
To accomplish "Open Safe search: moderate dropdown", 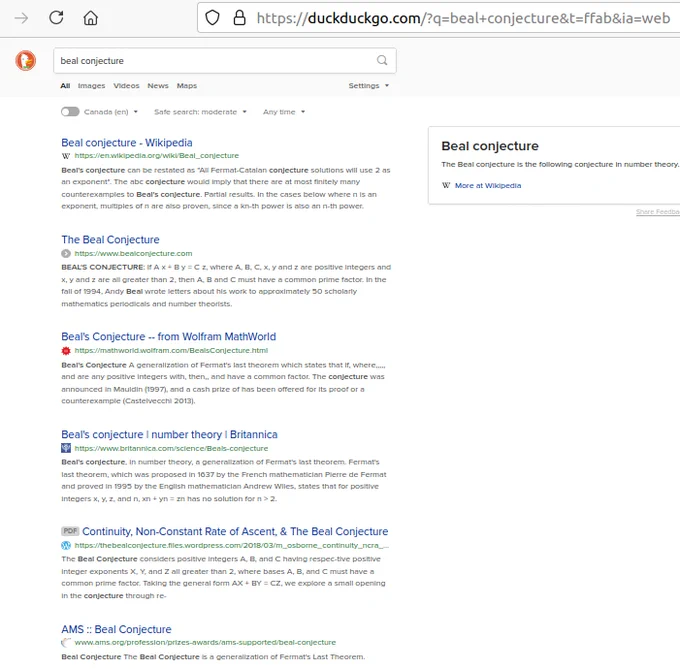I will pos(200,112).
